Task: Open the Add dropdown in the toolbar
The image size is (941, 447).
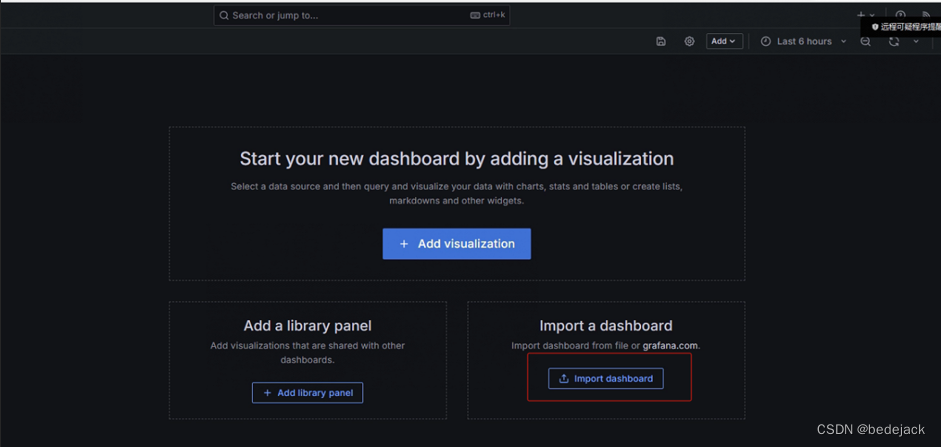Action: (724, 42)
